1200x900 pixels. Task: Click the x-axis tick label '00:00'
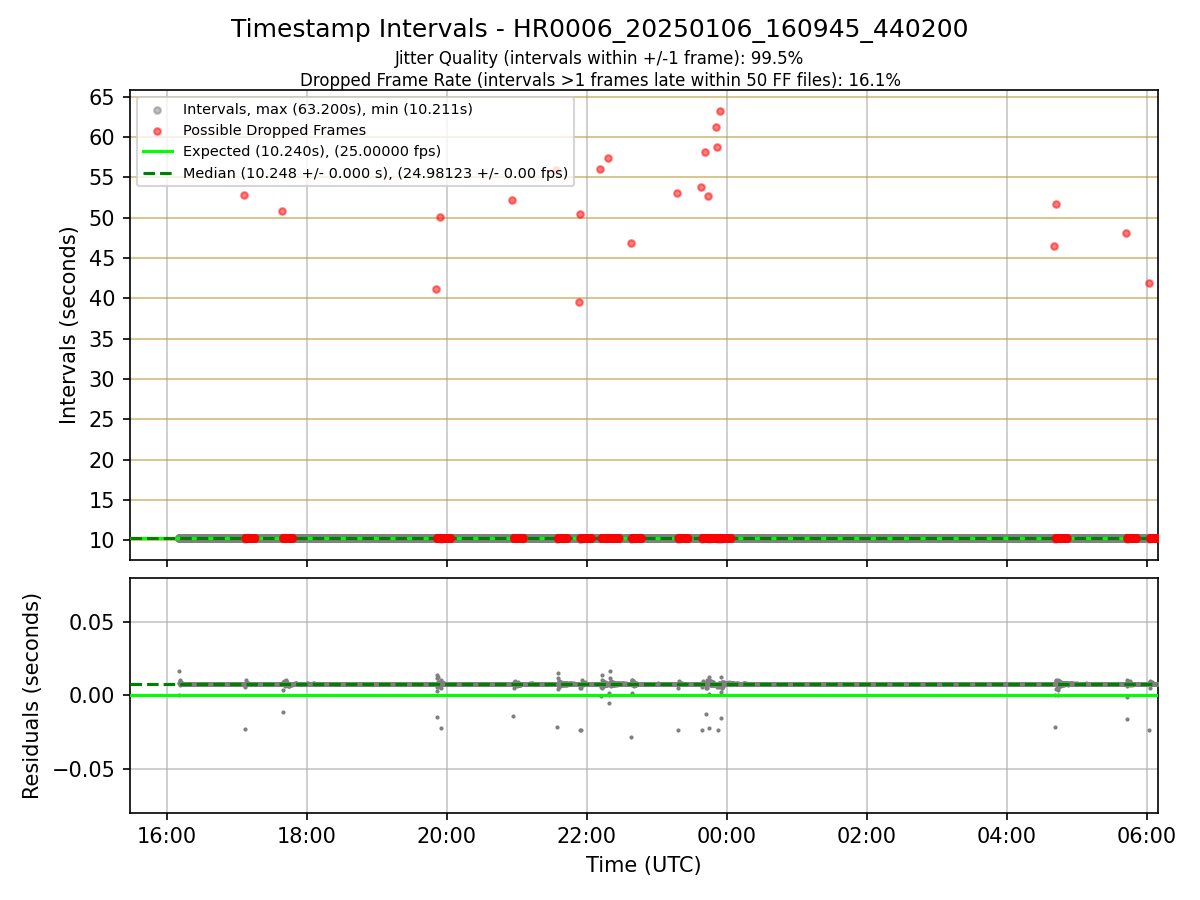727,835
